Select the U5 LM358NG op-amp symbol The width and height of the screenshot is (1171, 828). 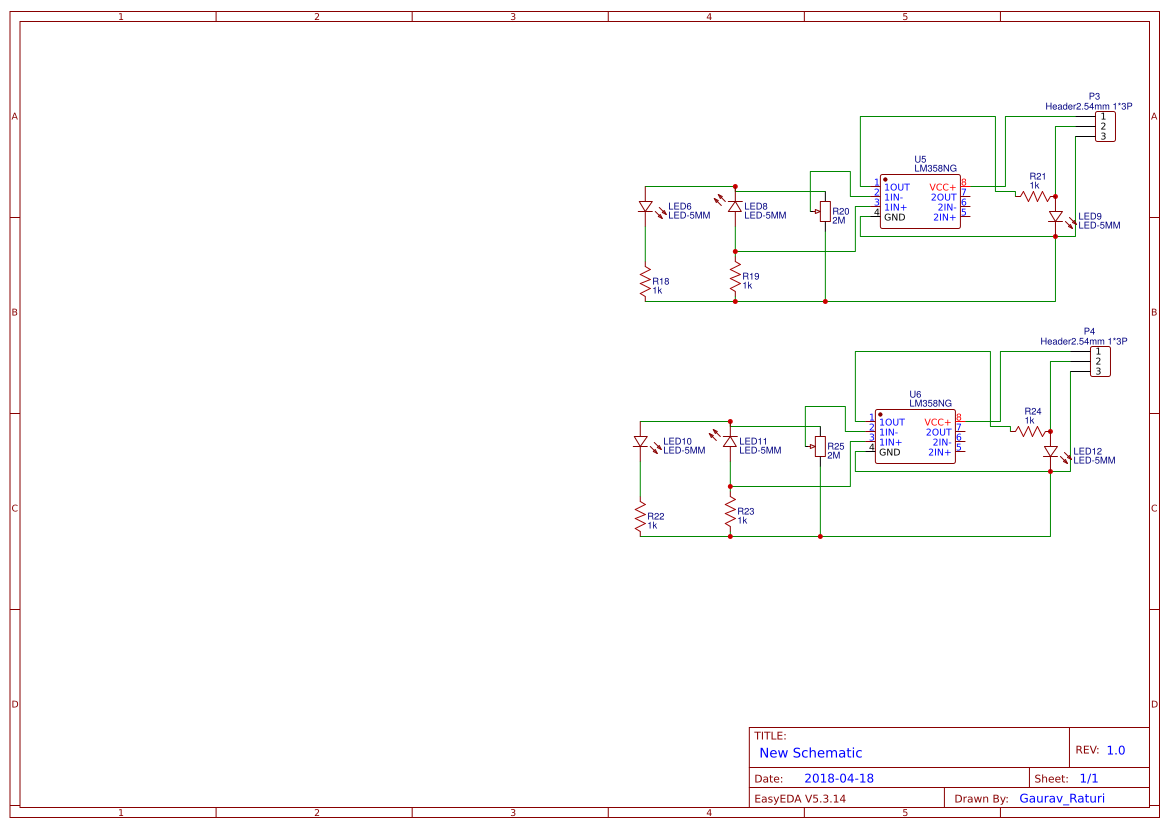(x=918, y=200)
